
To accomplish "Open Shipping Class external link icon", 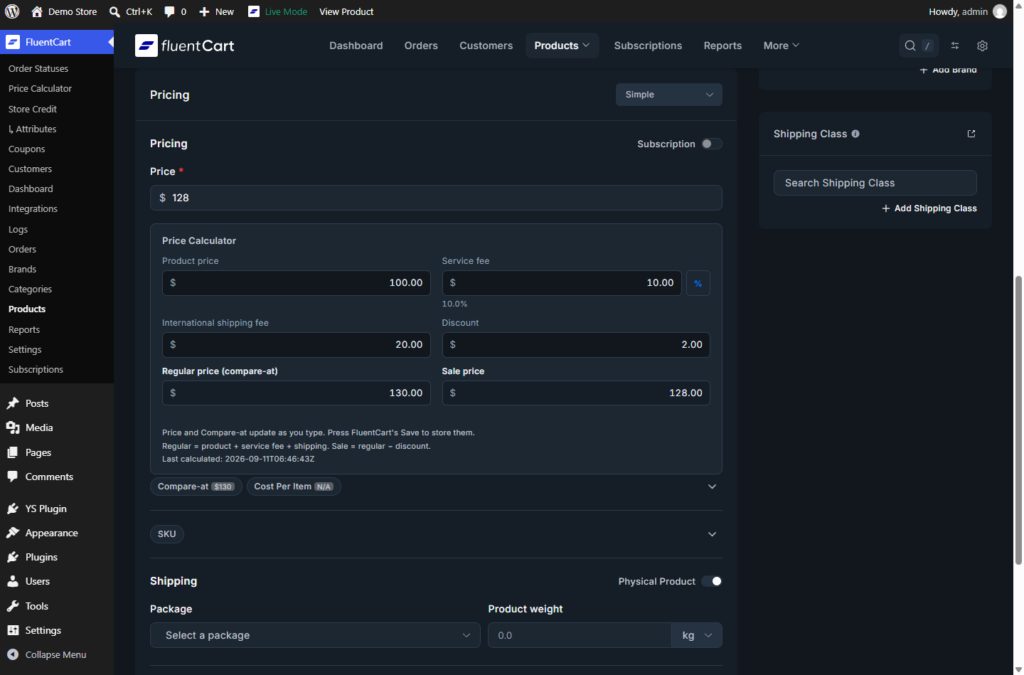I will [x=971, y=134].
